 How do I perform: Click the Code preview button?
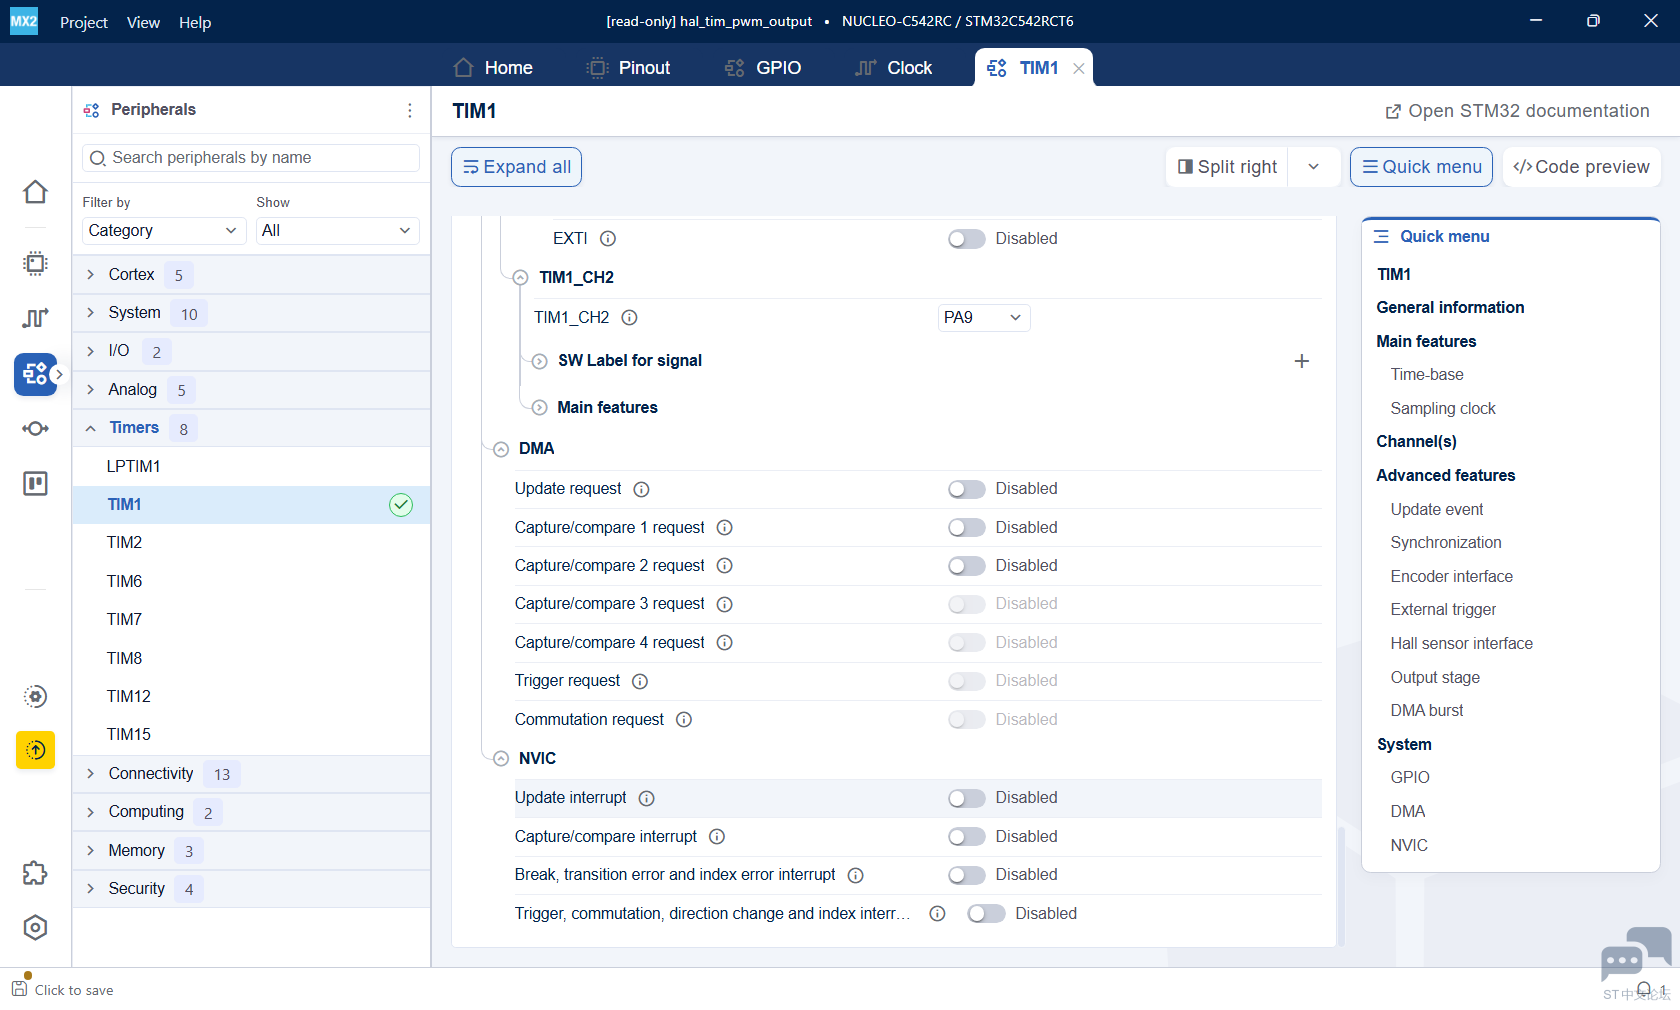click(x=1581, y=167)
